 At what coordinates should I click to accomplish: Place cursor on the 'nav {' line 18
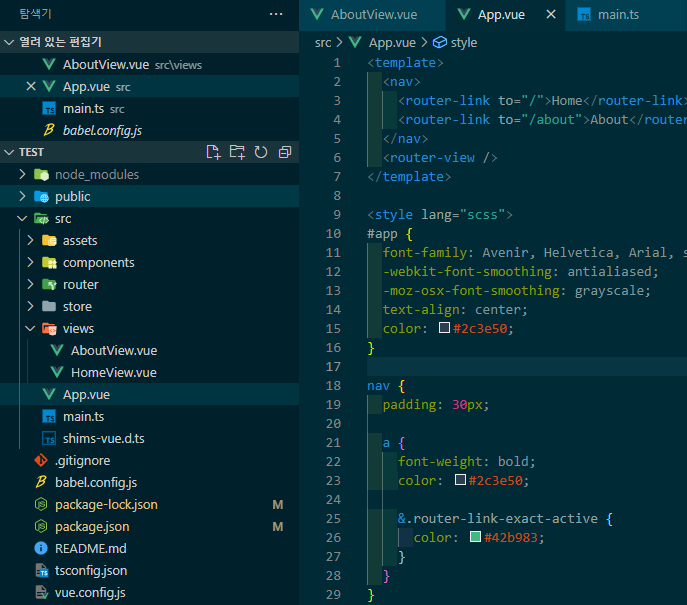coord(386,386)
